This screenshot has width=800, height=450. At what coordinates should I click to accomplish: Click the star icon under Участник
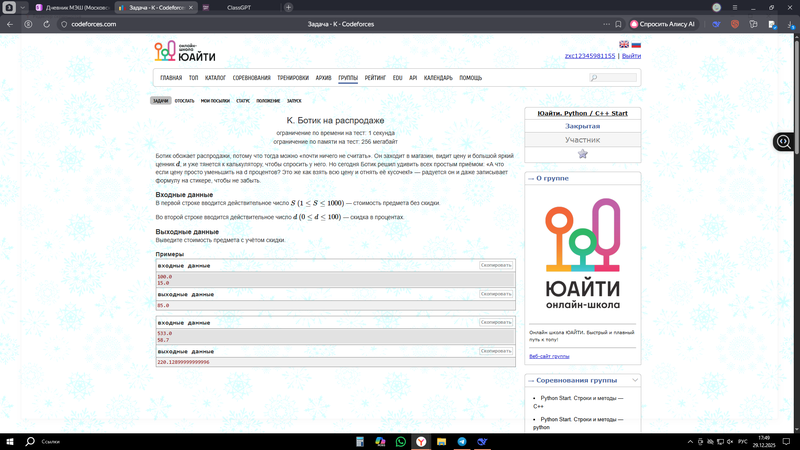coord(583,154)
